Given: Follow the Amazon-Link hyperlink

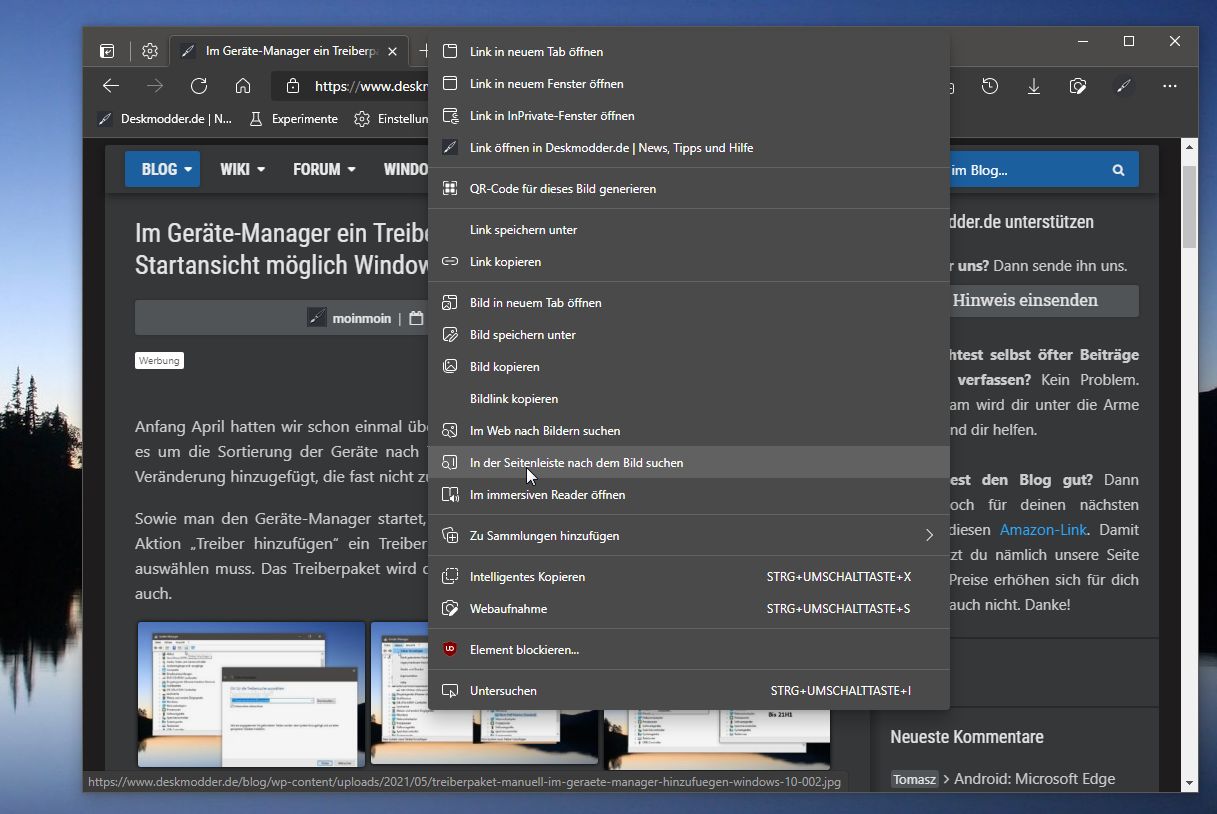Looking at the screenshot, I should click(1043, 530).
